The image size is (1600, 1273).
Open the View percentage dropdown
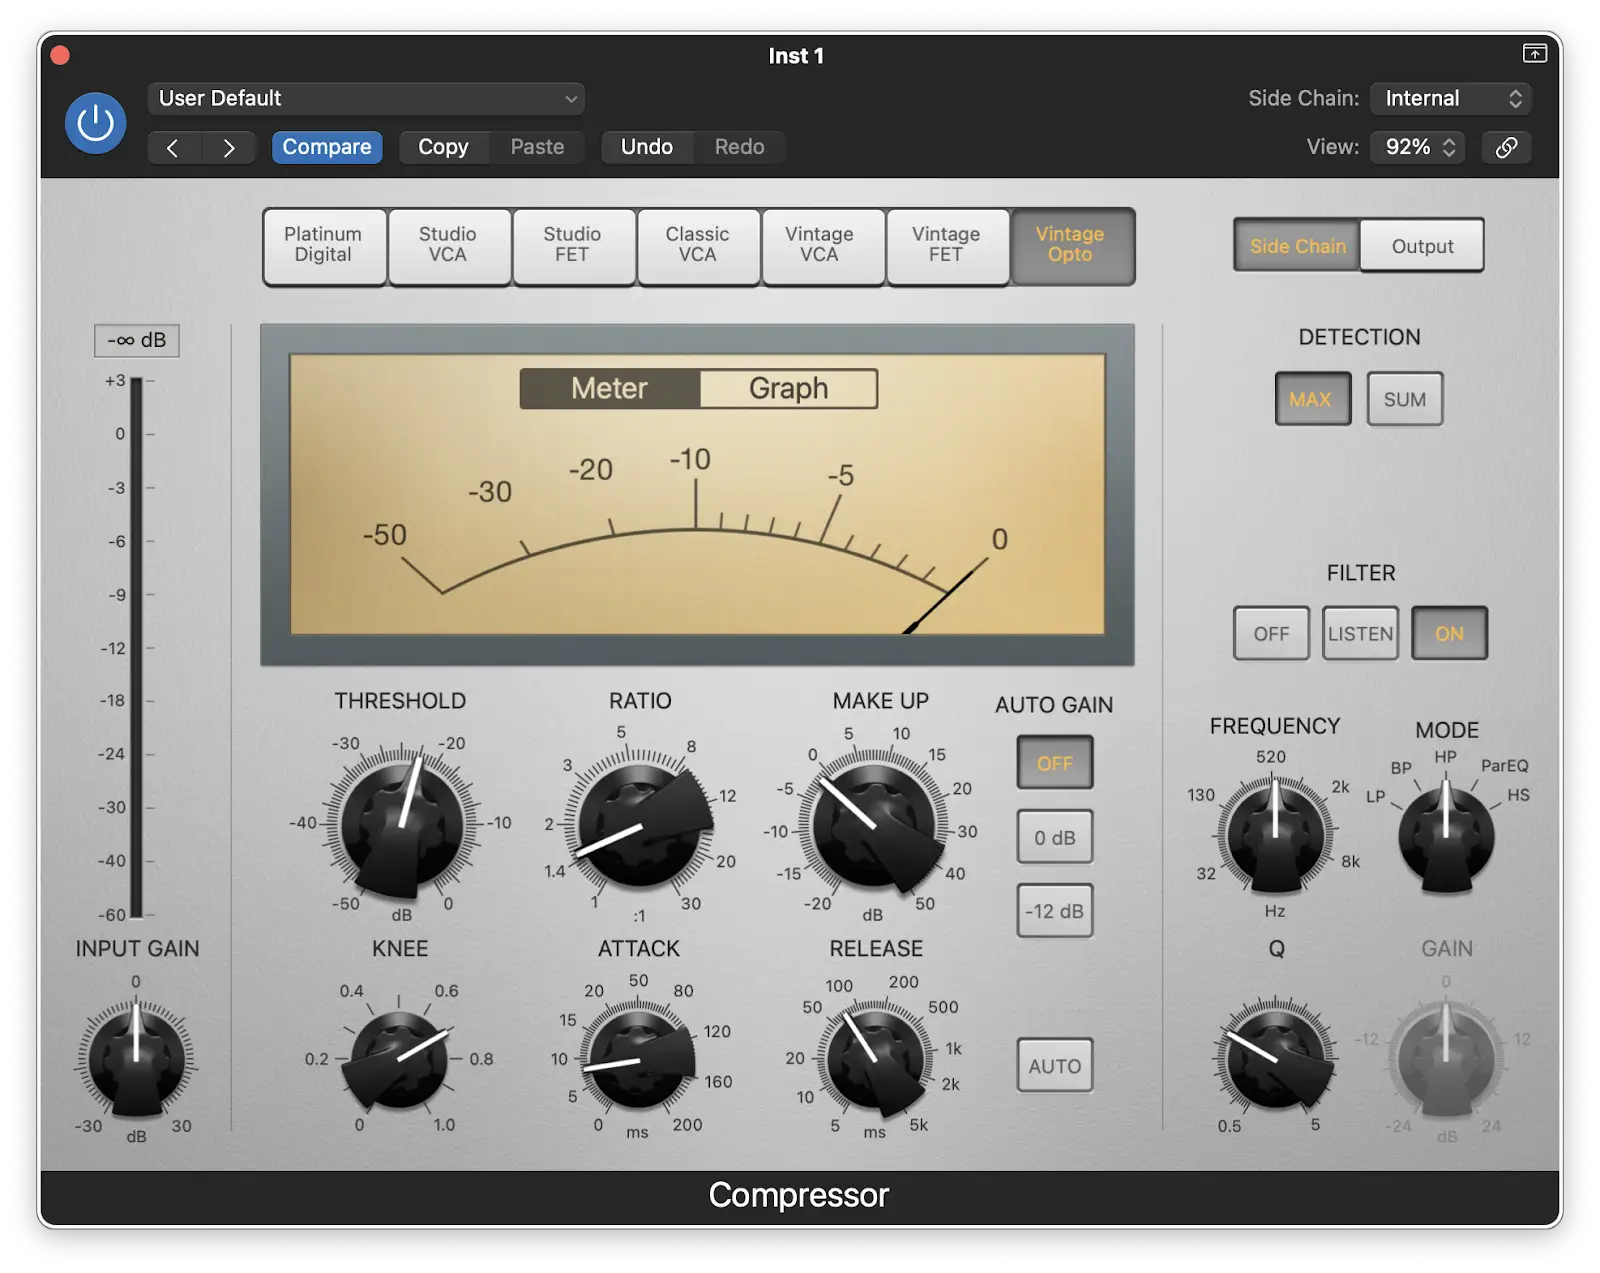(1417, 147)
